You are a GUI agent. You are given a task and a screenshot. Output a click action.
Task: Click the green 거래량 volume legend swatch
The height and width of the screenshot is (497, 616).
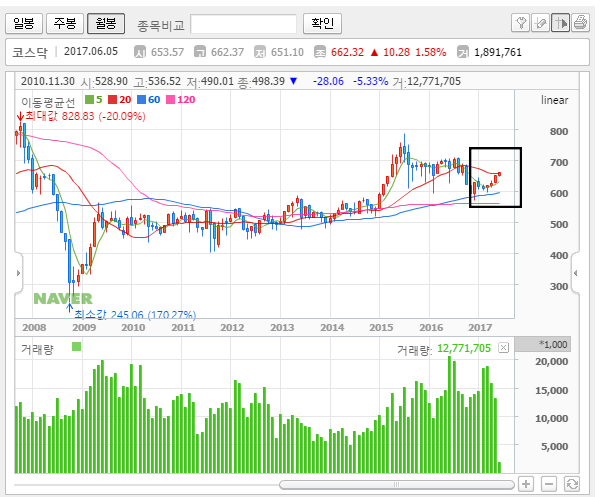pyautogui.click(x=77, y=347)
